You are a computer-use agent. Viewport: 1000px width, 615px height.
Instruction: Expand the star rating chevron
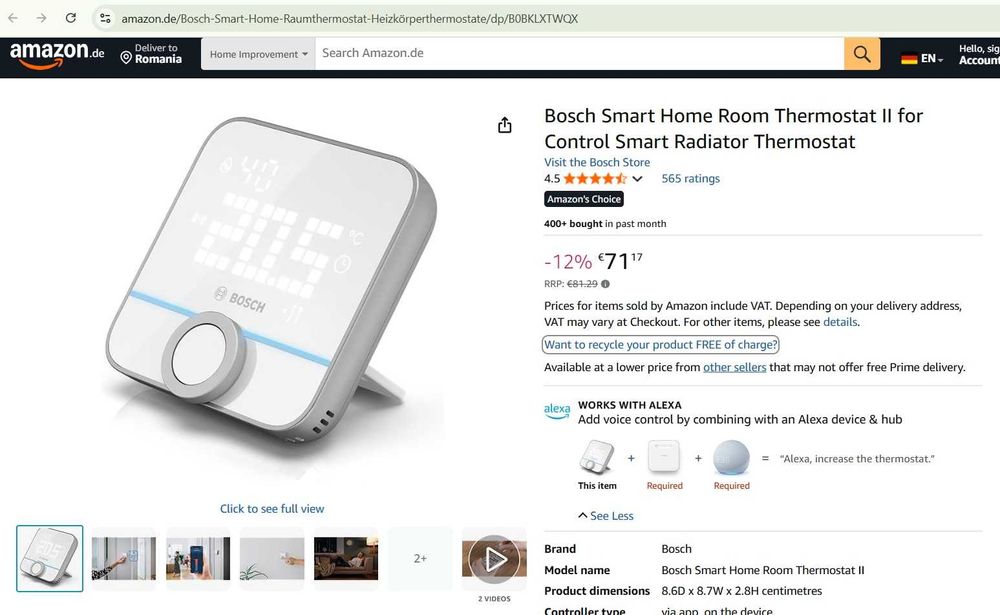637,179
